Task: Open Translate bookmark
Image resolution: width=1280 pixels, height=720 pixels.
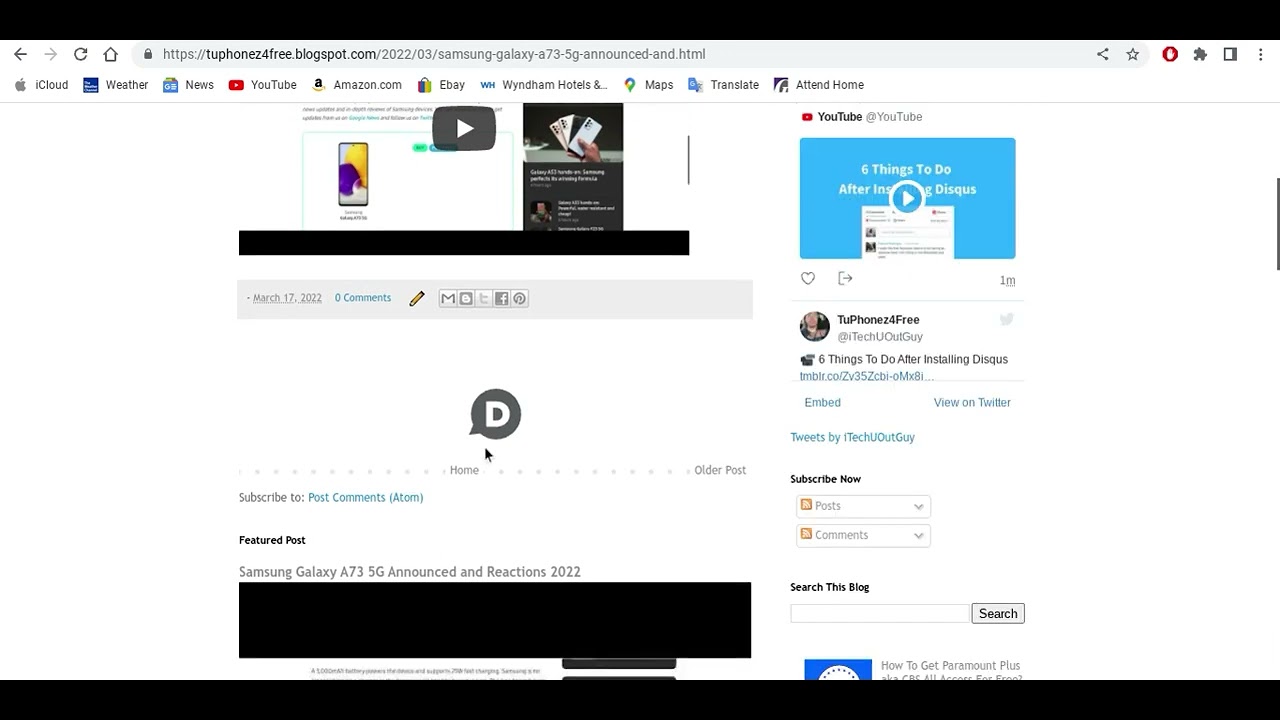Action: click(x=723, y=85)
